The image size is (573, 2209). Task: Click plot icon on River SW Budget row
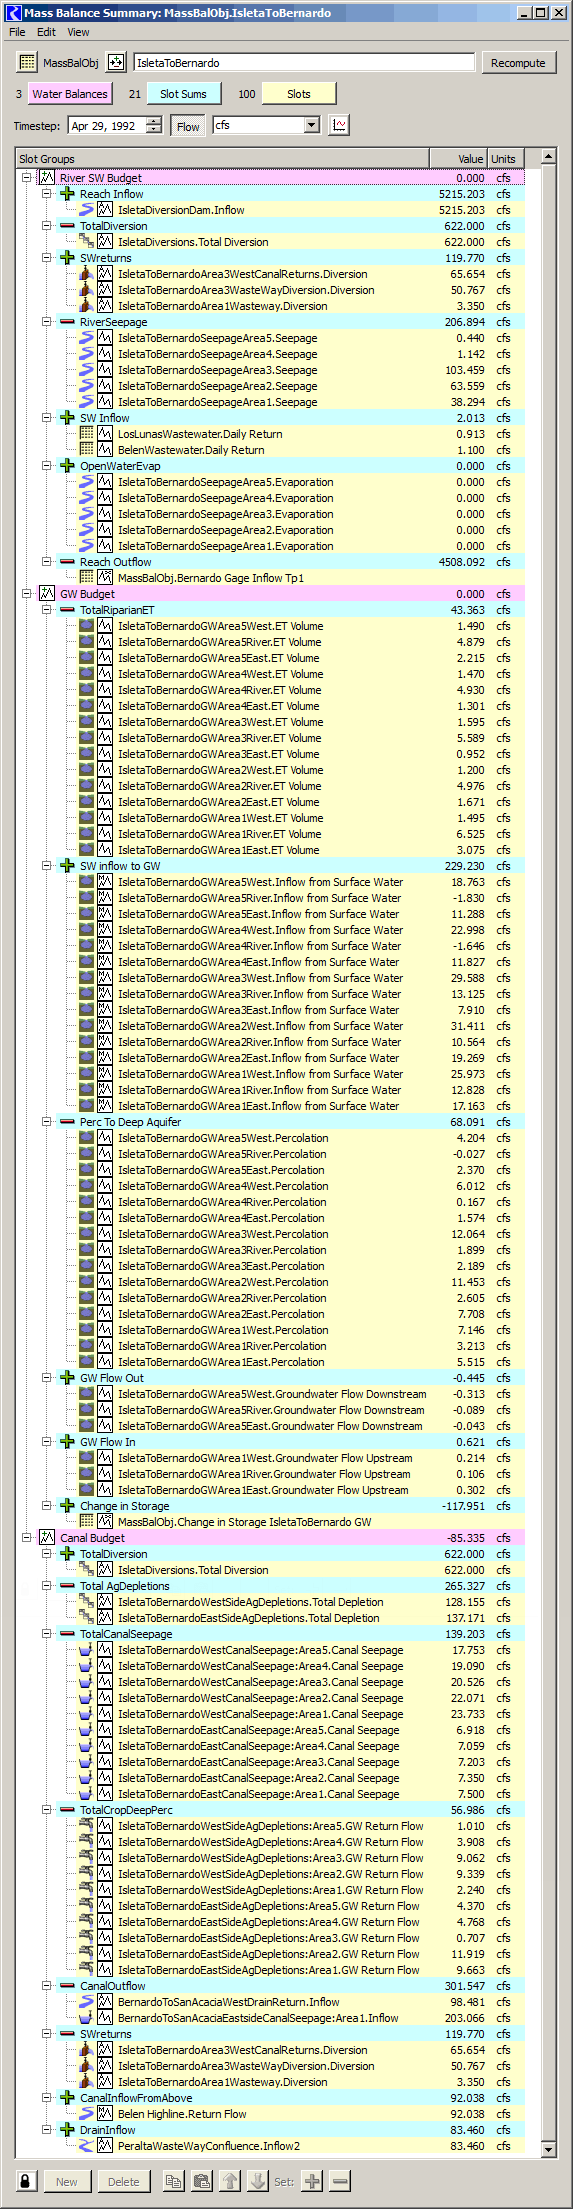coord(46,178)
